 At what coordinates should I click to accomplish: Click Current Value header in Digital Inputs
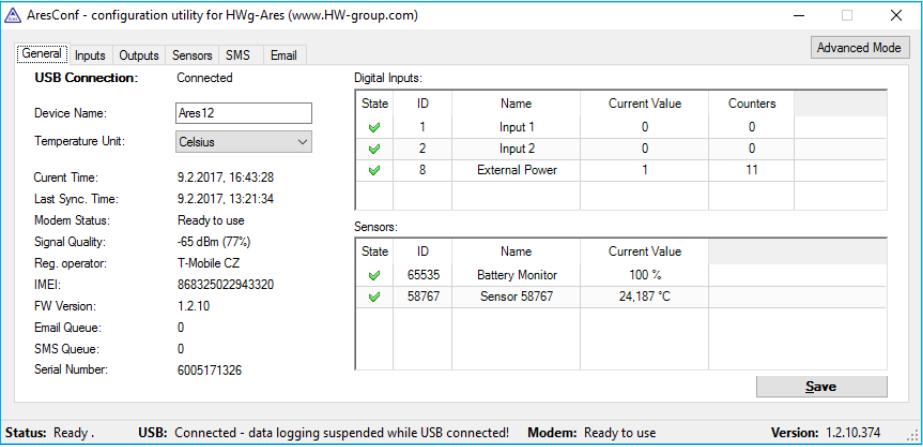point(645,103)
